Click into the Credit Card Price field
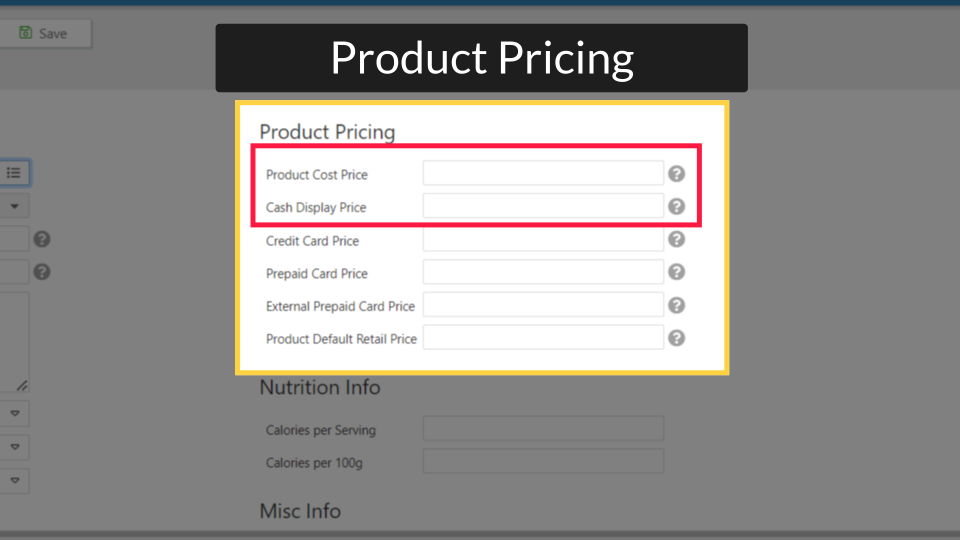960x540 pixels. click(x=543, y=239)
